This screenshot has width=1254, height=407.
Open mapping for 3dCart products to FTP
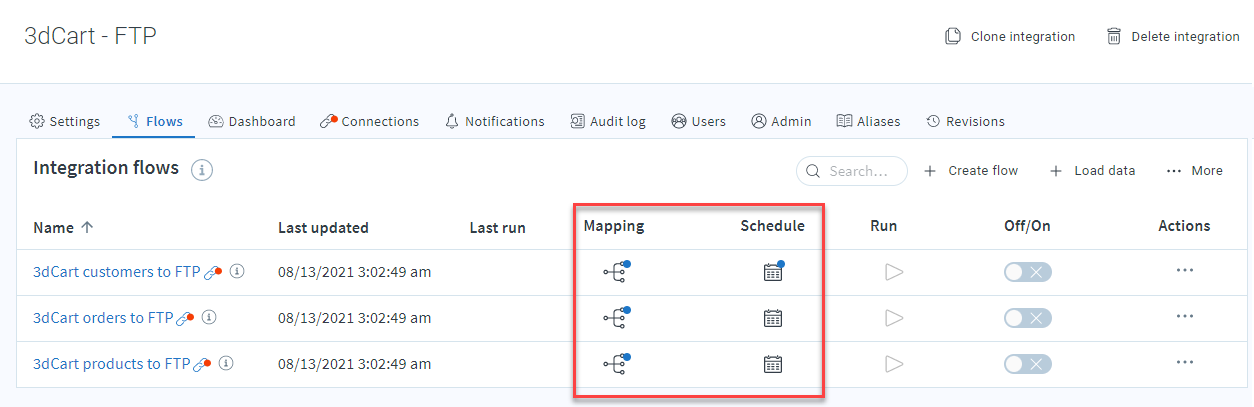click(617, 364)
